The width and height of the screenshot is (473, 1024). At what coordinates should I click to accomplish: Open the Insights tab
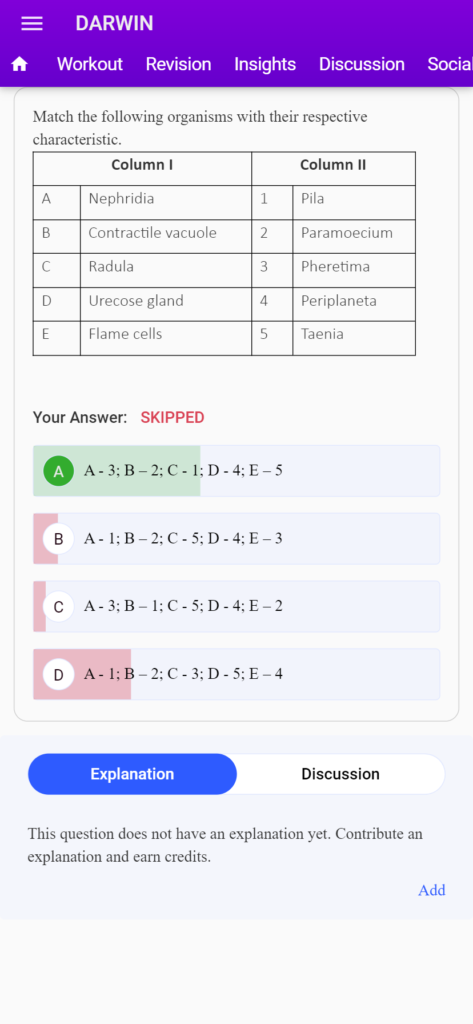265,64
